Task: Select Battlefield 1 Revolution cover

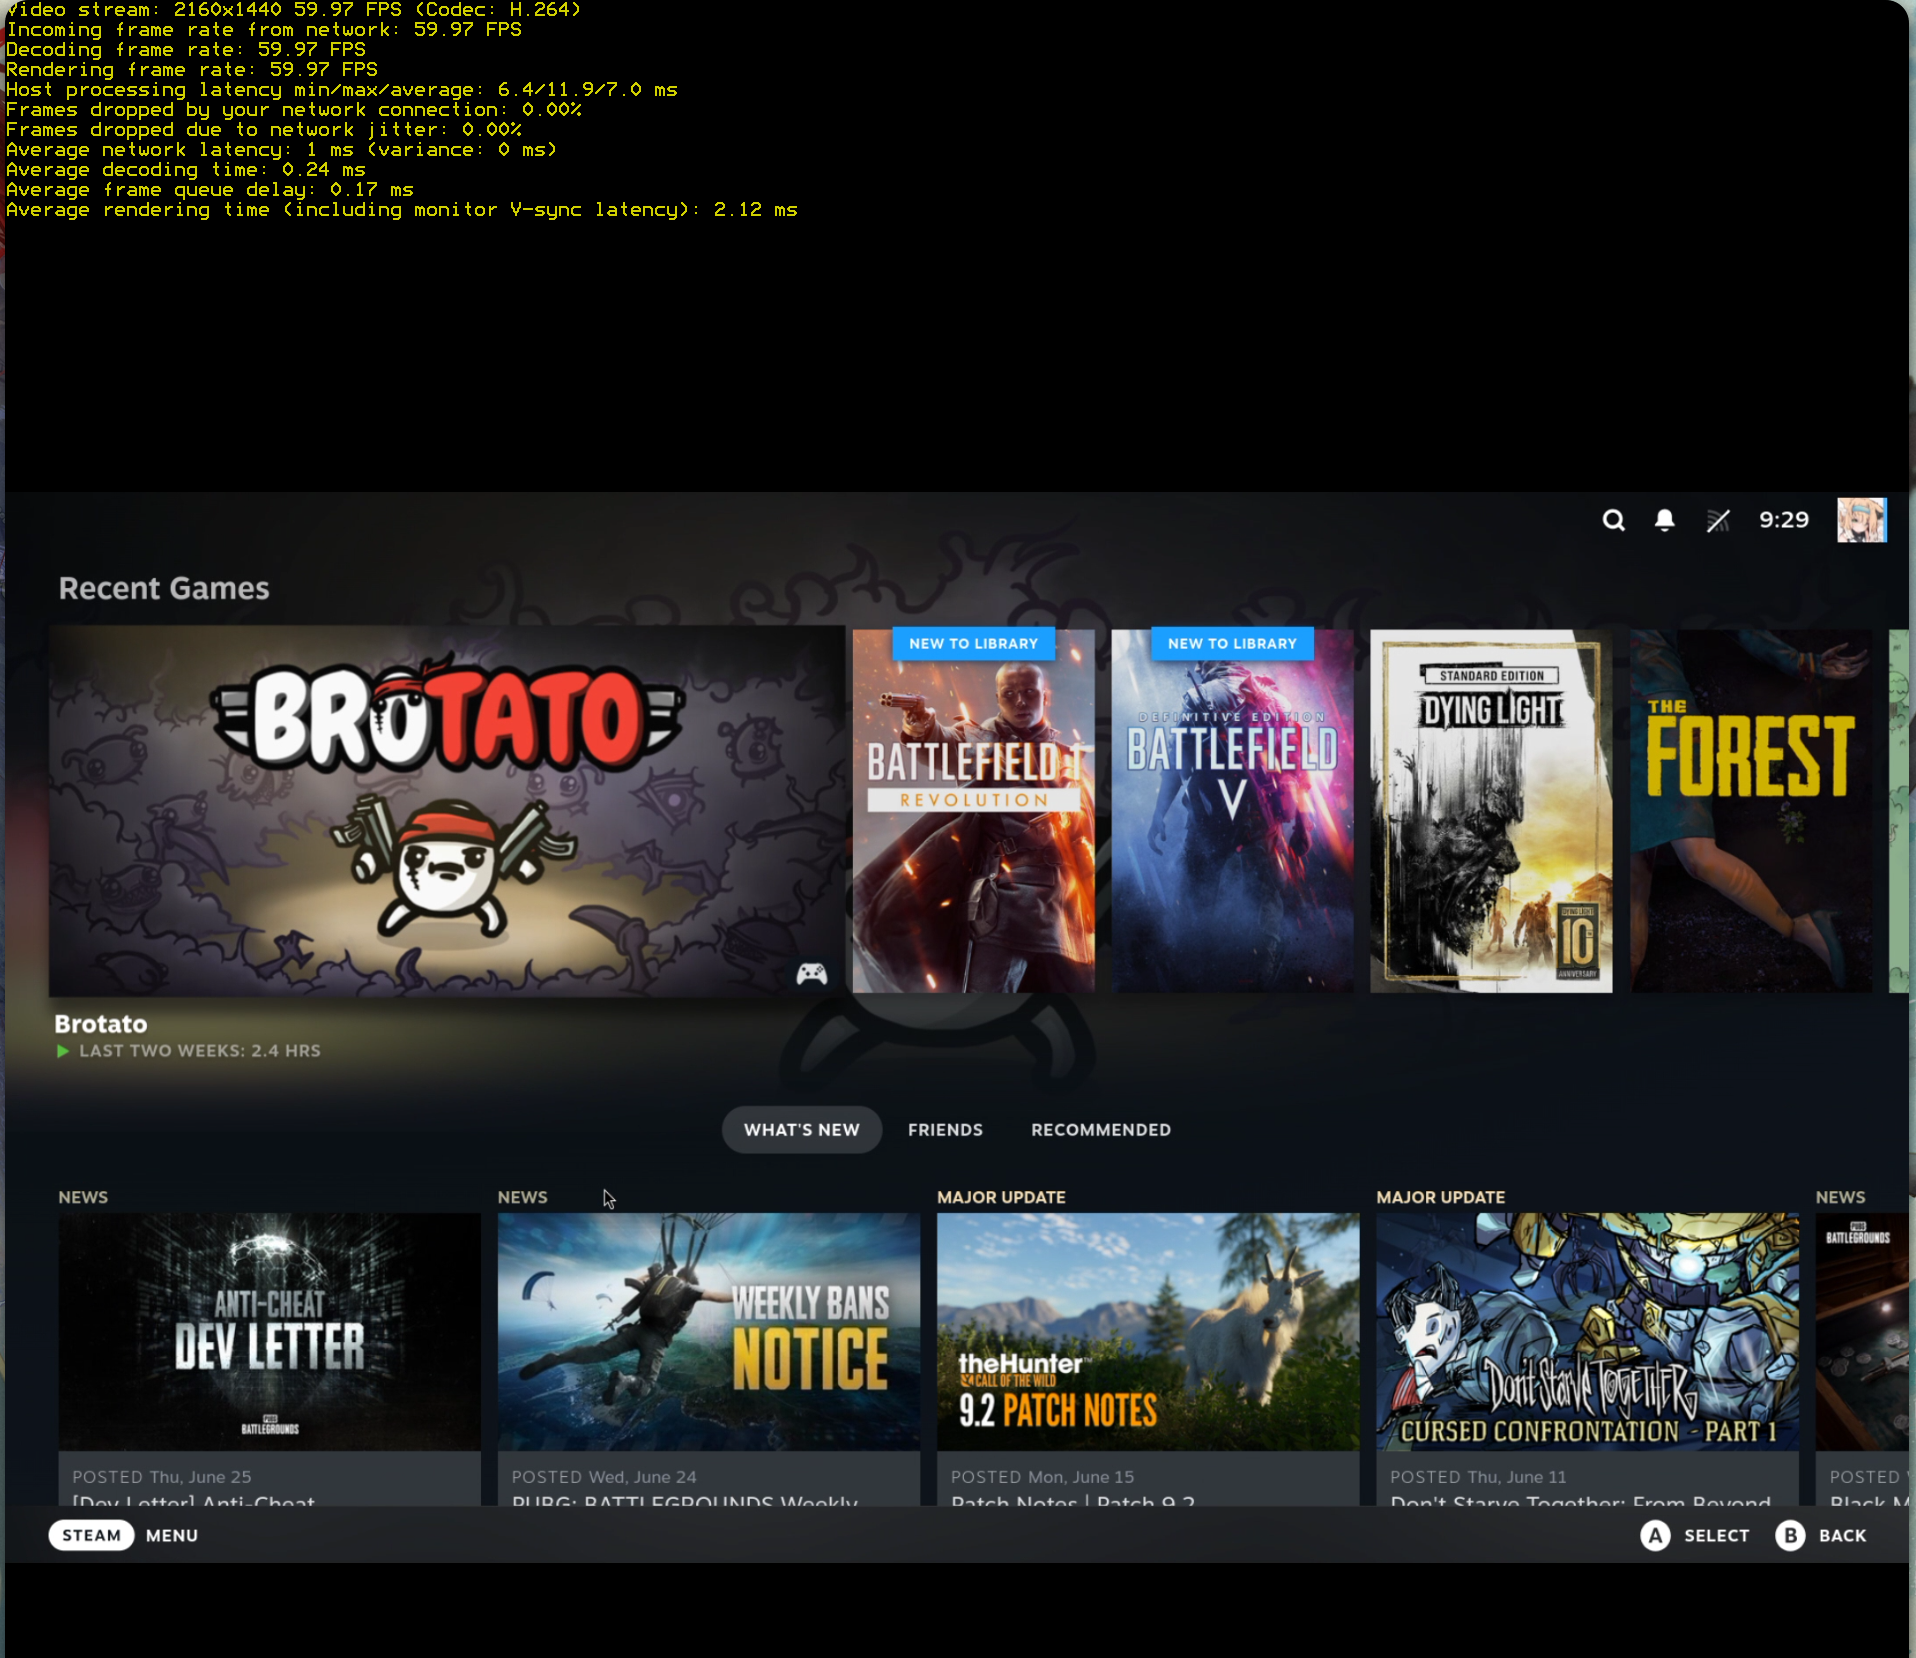Action: 973,811
